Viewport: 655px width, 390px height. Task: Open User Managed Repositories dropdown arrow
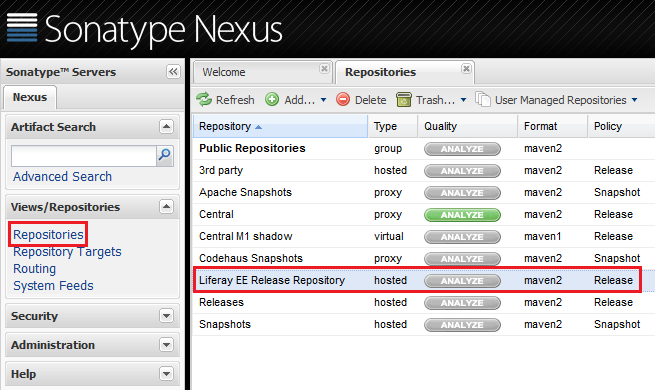click(x=635, y=100)
